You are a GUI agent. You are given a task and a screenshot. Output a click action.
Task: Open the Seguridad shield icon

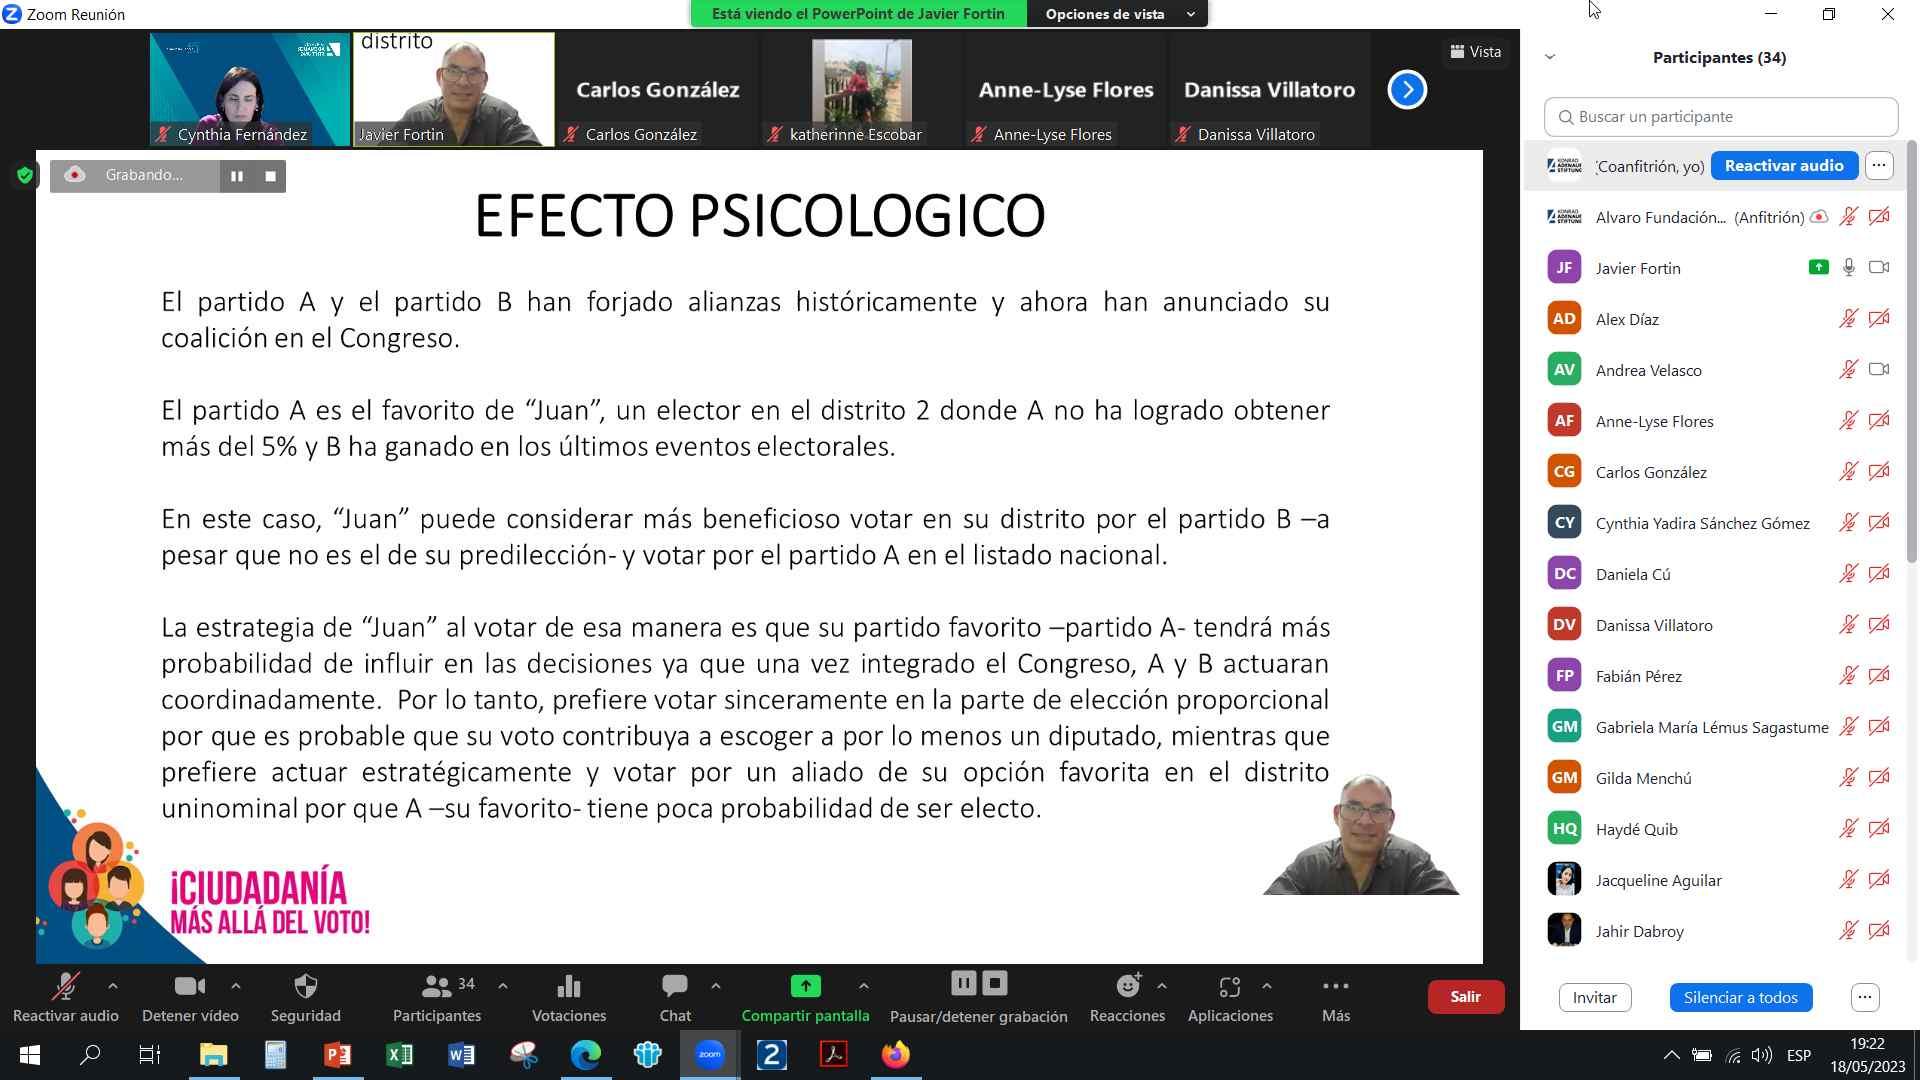pyautogui.click(x=305, y=987)
